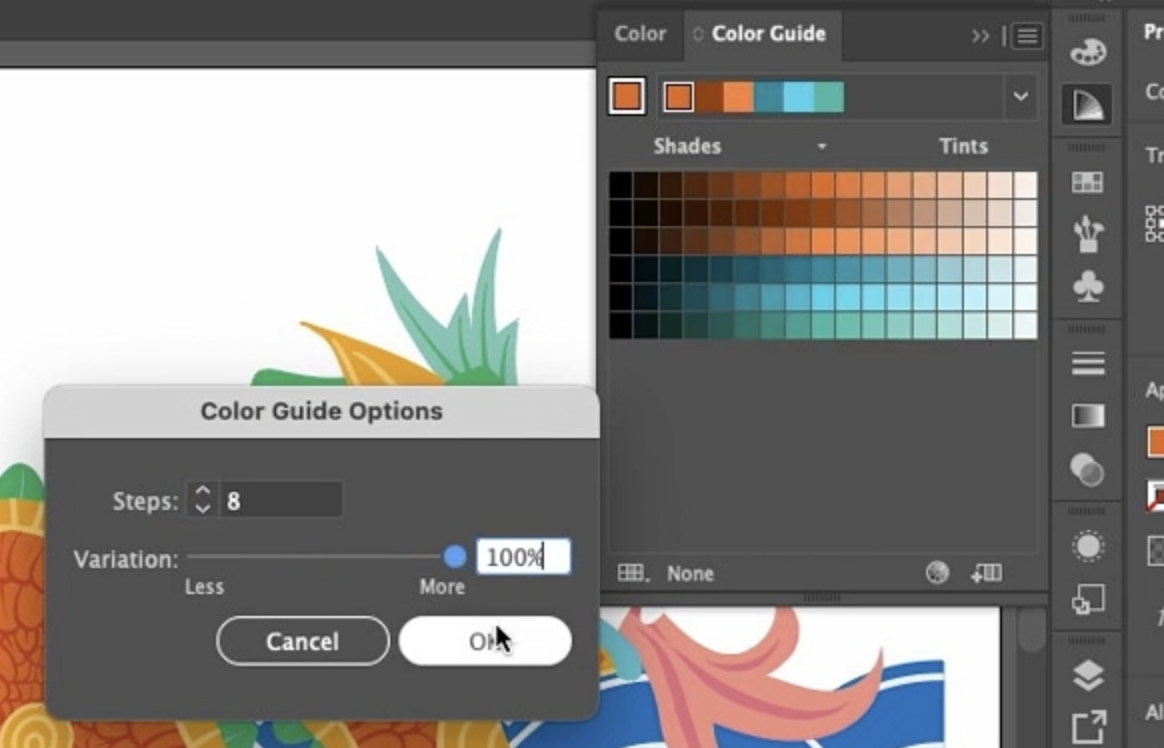Open the Transparency panel overlapping circles icon

point(1088,469)
